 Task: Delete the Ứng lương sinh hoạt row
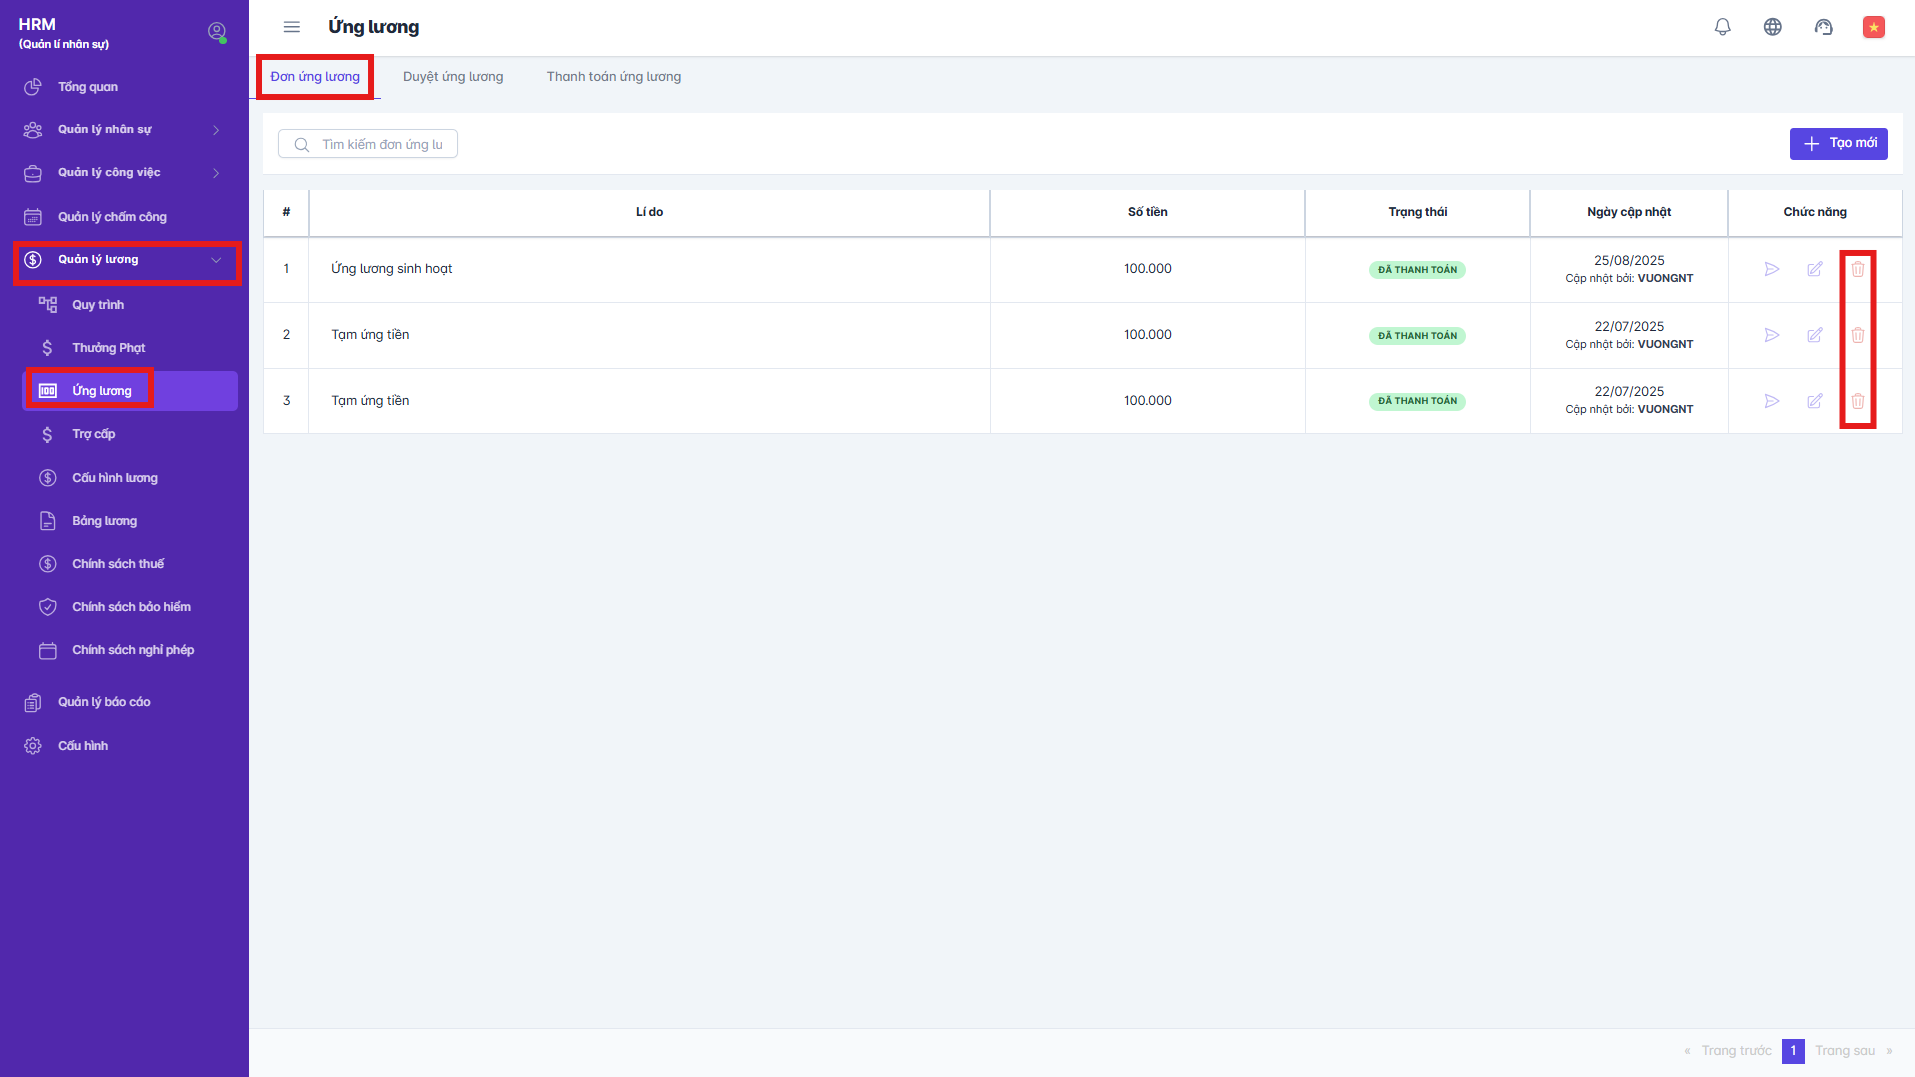(1857, 269)
